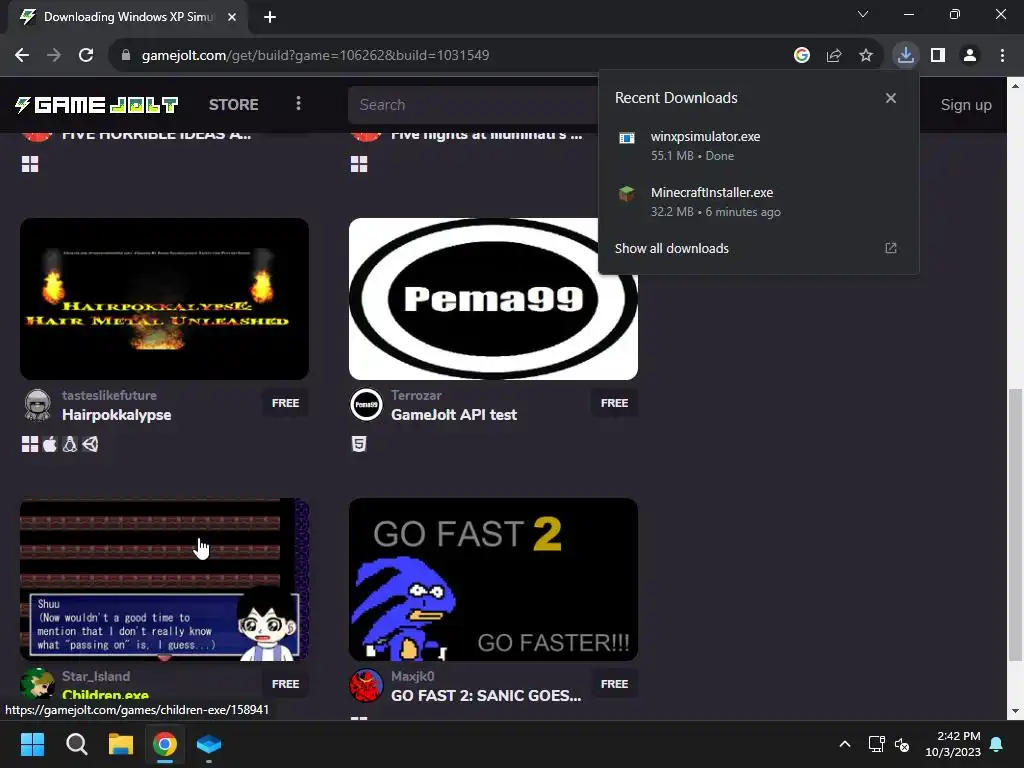Open File Explorer from taskbar
The height and width of the screenshot is (768, 1024).
point(121,744)
